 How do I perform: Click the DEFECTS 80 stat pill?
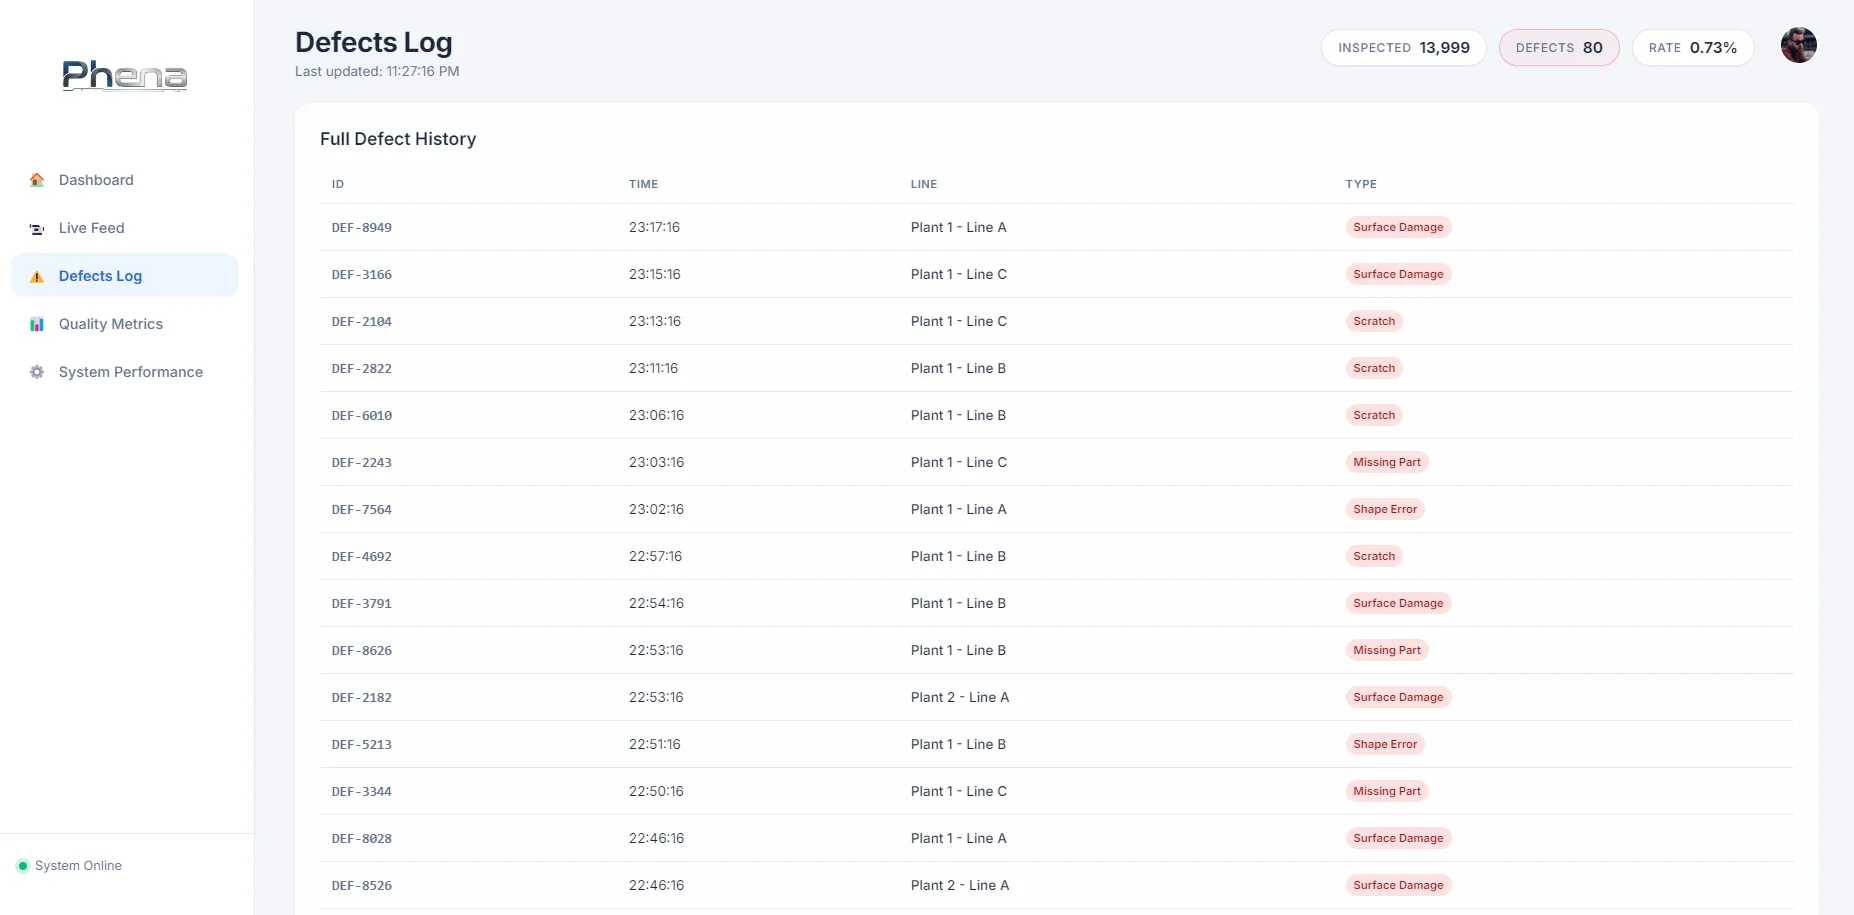(x=1558, y=47)
